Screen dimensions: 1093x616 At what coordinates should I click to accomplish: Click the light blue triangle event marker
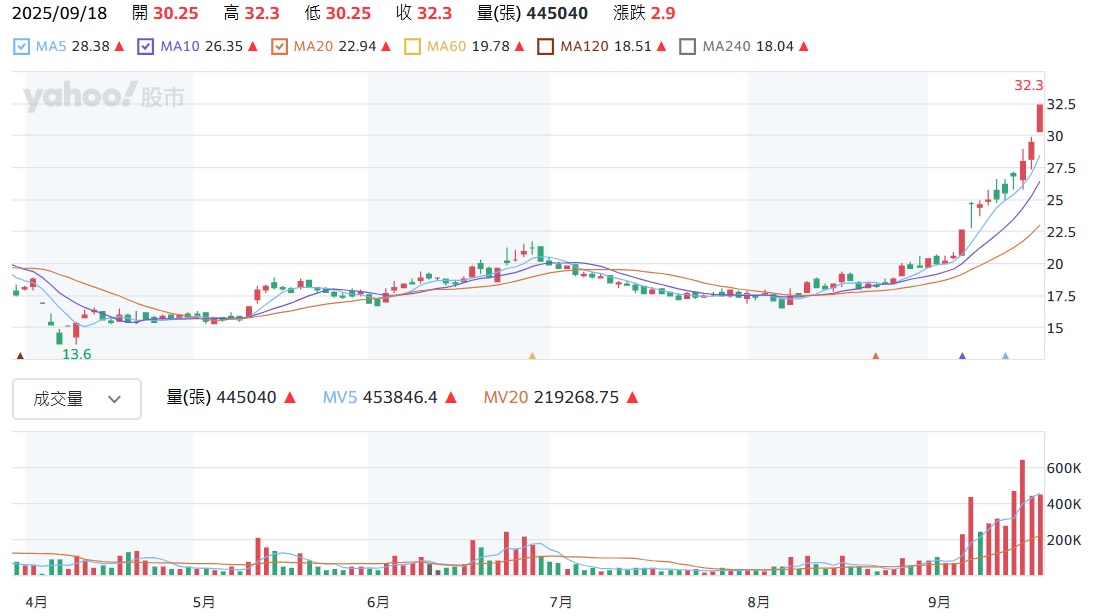click(x=1005, y=355)
